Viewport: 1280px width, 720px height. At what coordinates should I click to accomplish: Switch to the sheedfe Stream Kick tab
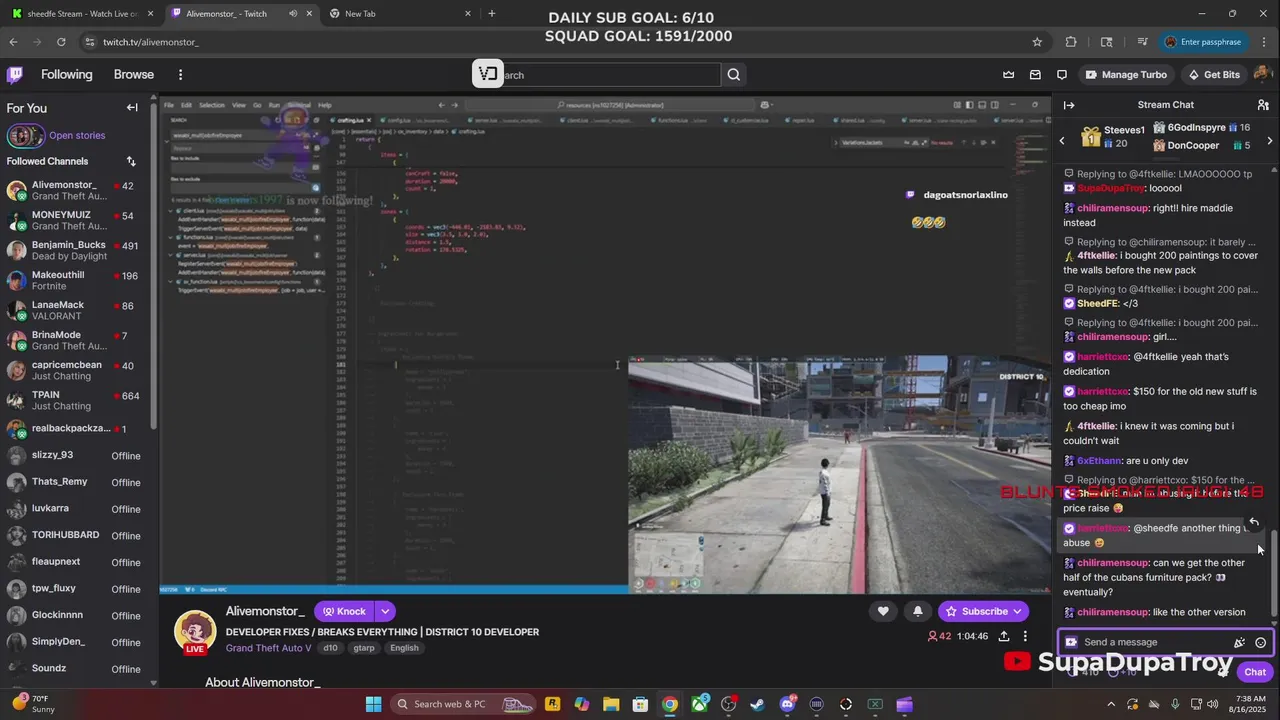click(83, 14)
